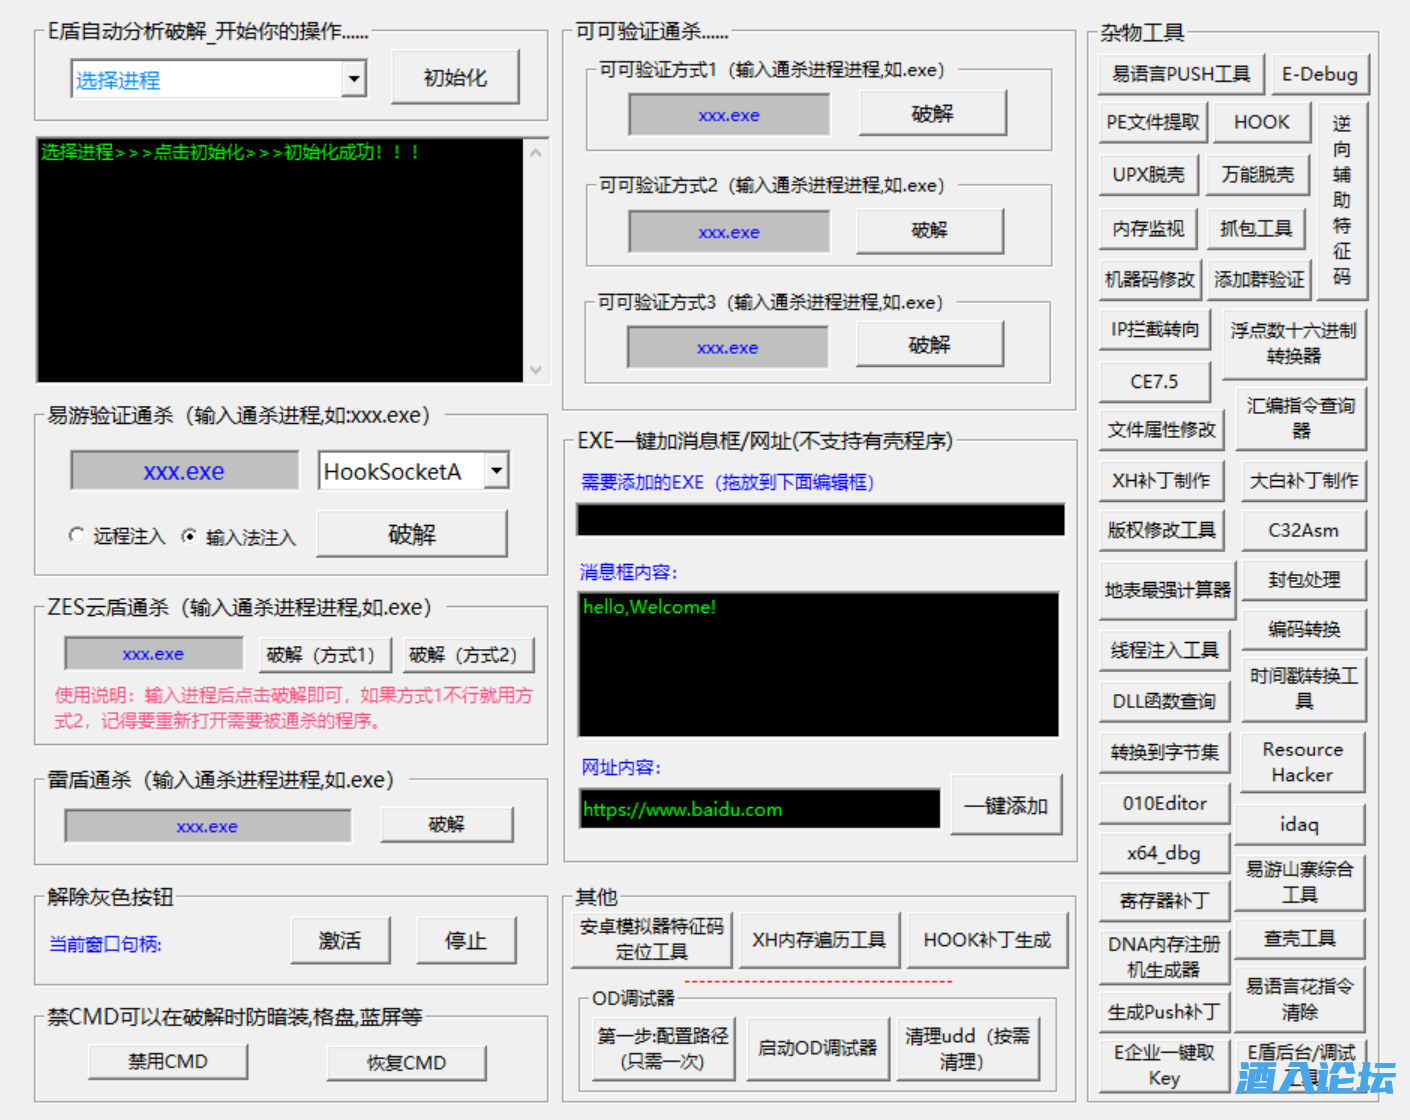Click the 启动OD调试器 button
The image size is (1410, 1120).
pos(817,1048)
